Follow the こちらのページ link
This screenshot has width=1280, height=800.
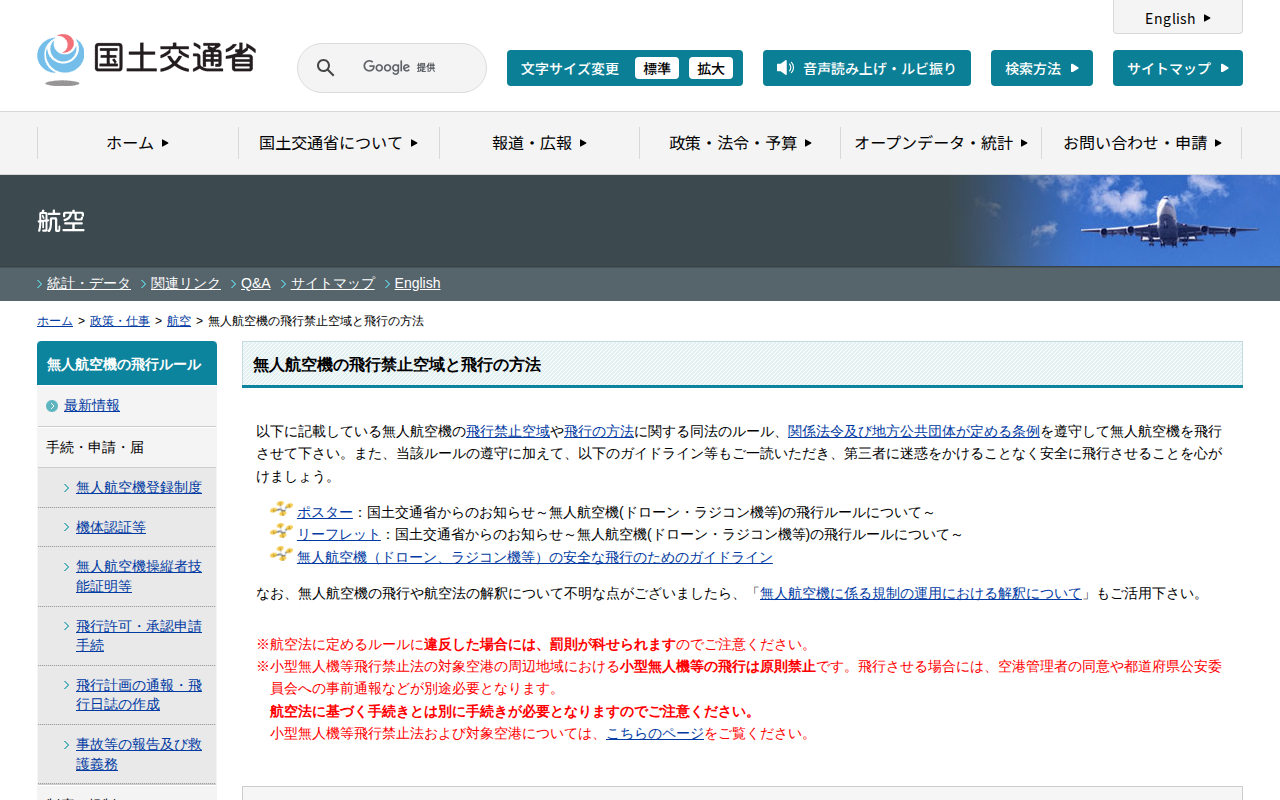pos(655,733)
